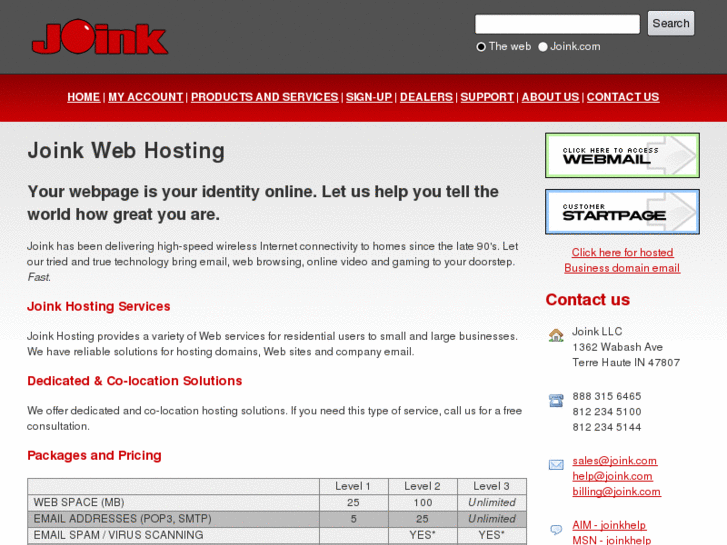The height and width of the screenshot is (545, 727).
Task: Click 'Level 1' table header
Action: (x=353, y=486)
